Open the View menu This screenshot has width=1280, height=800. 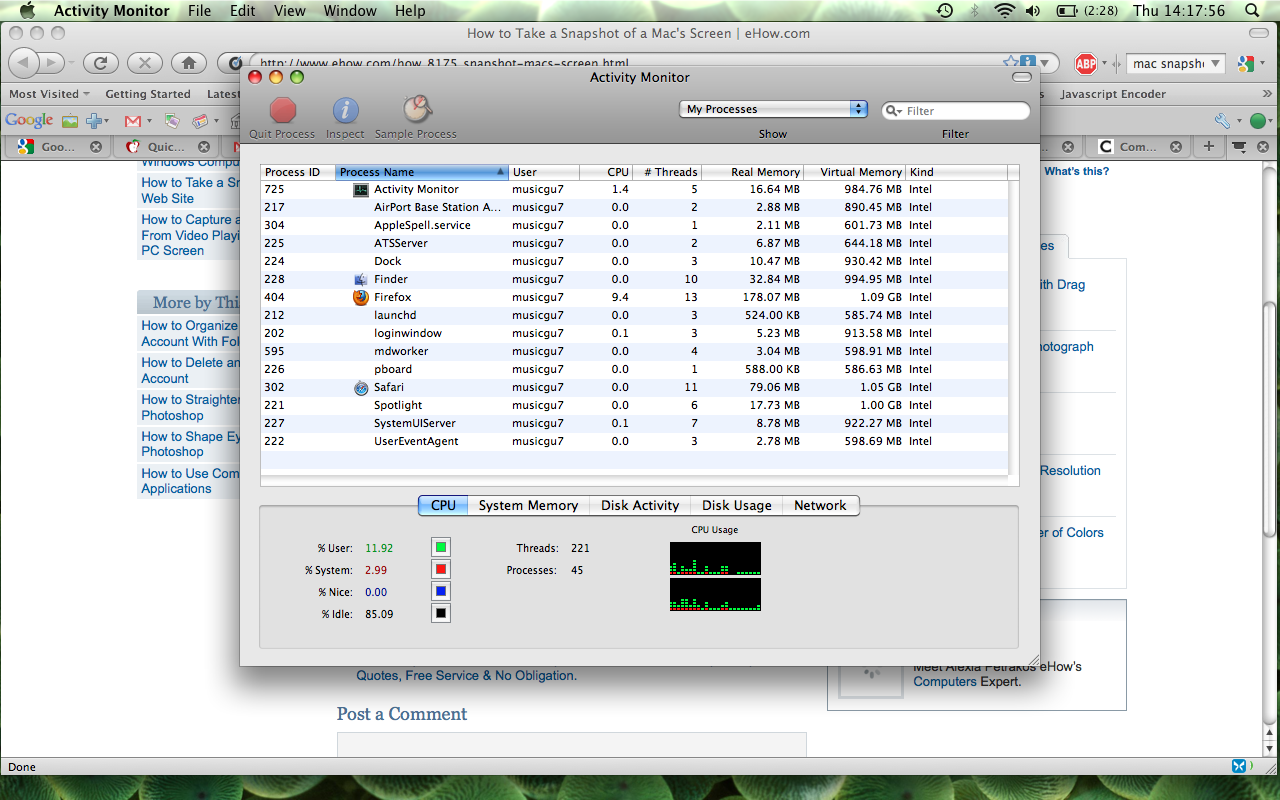(290, 11)
